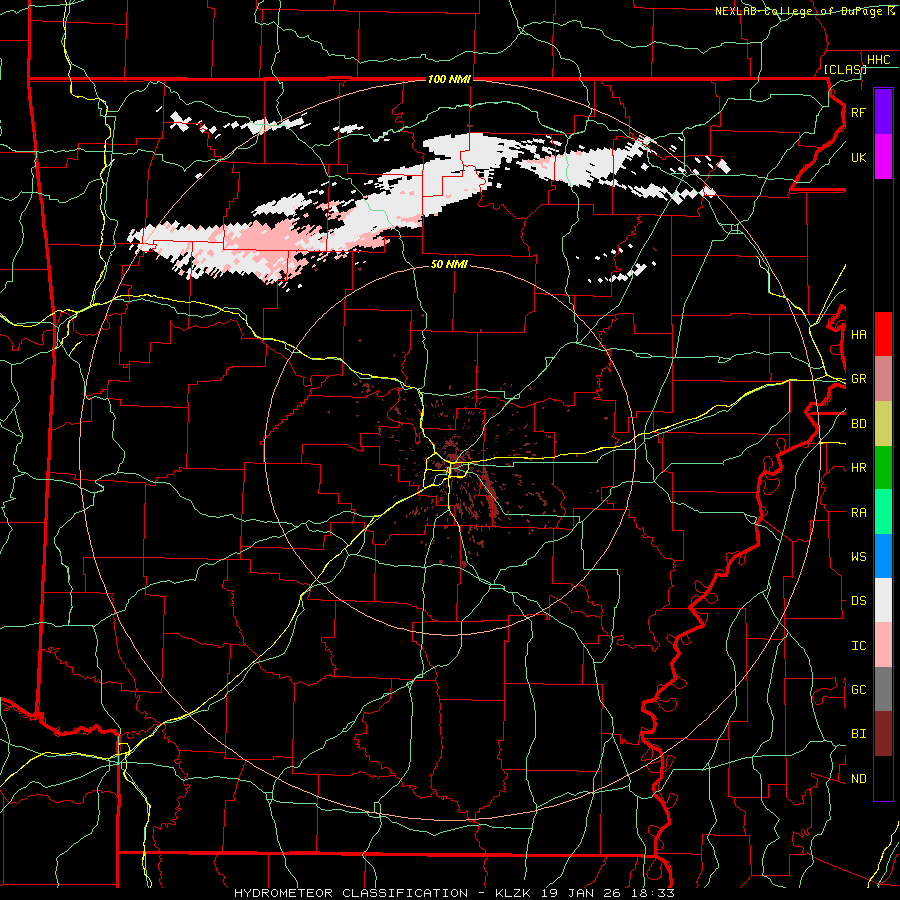Click the ND black legend swatch
The width and height of the screenshot is (900, 900).
click(x=883, y=778)
